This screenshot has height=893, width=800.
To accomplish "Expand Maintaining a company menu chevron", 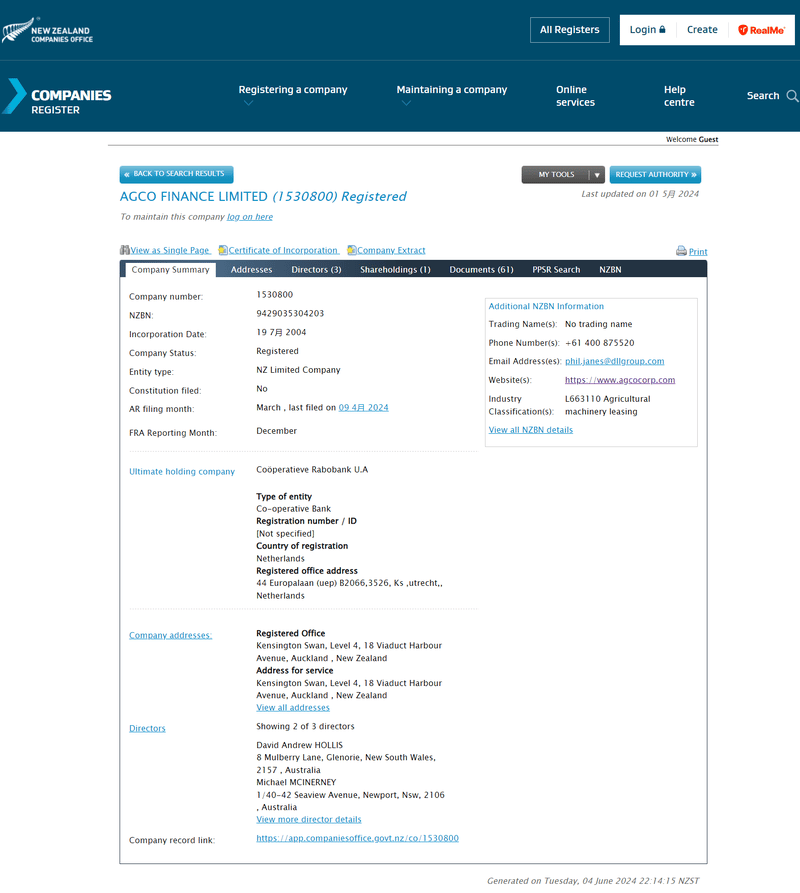I will pyautogui.click(x=406, y=103).
